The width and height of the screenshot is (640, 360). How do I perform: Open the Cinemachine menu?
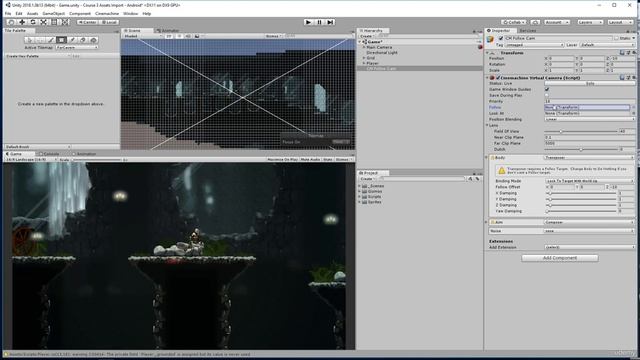(x=107, y=13)
